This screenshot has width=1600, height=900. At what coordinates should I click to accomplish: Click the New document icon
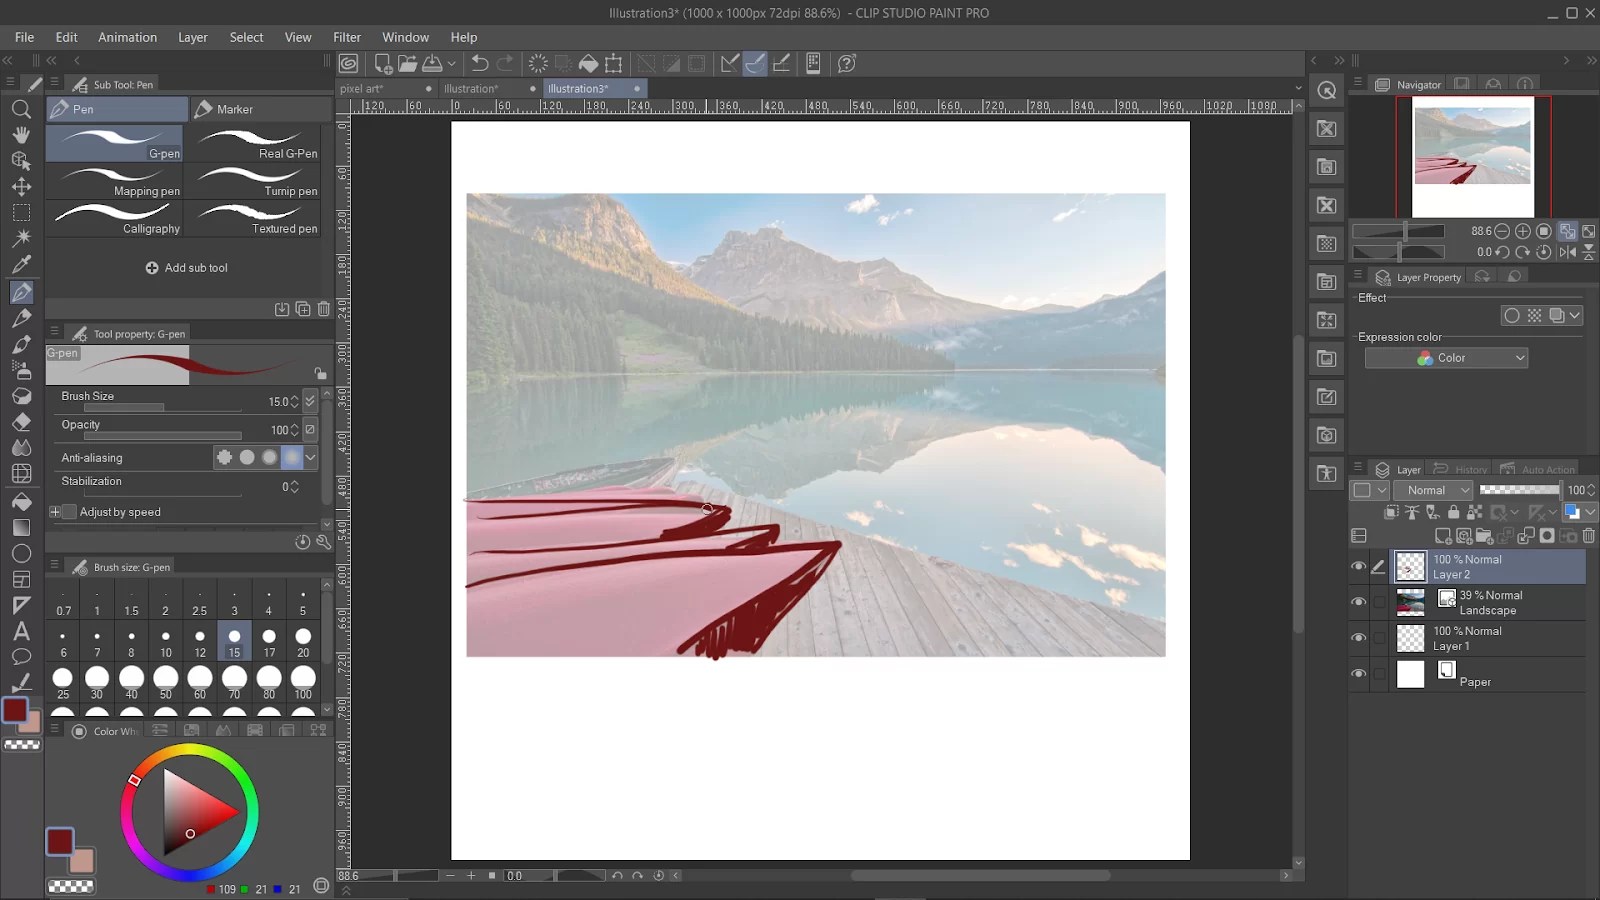(382, 64)
